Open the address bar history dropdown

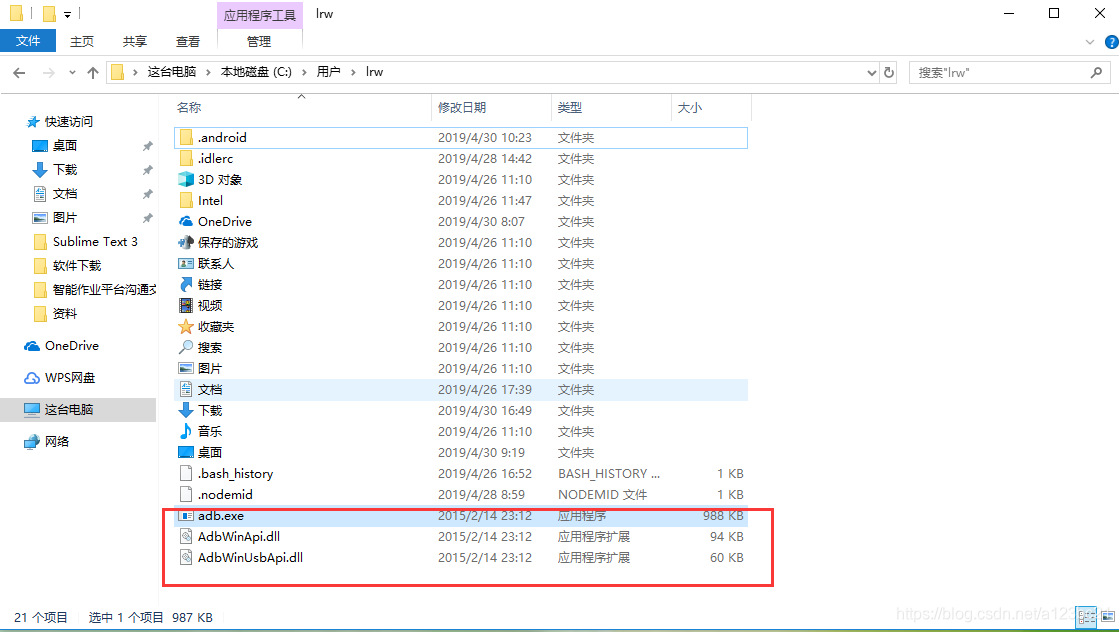(x=871, y=73)
